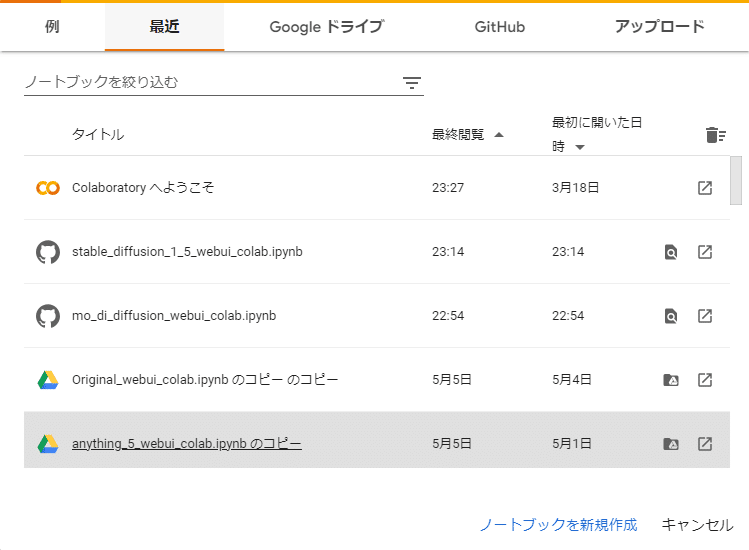Open stable_diffusion_1_5 notebook in new tab icon

click(705, 252)
